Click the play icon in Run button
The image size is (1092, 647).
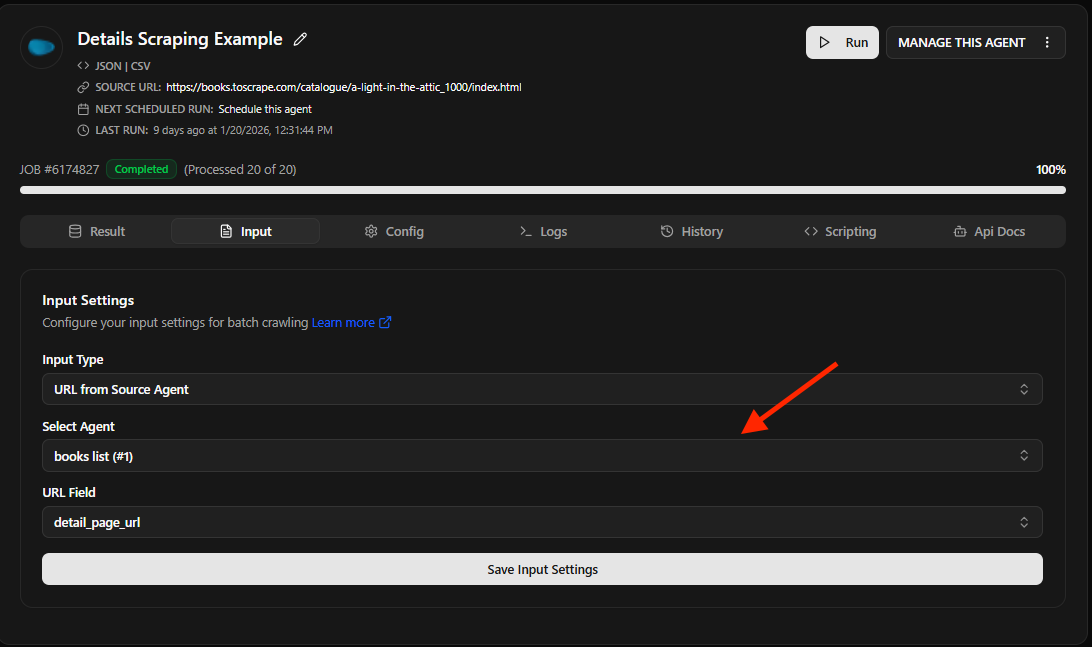tap(825, 43)
